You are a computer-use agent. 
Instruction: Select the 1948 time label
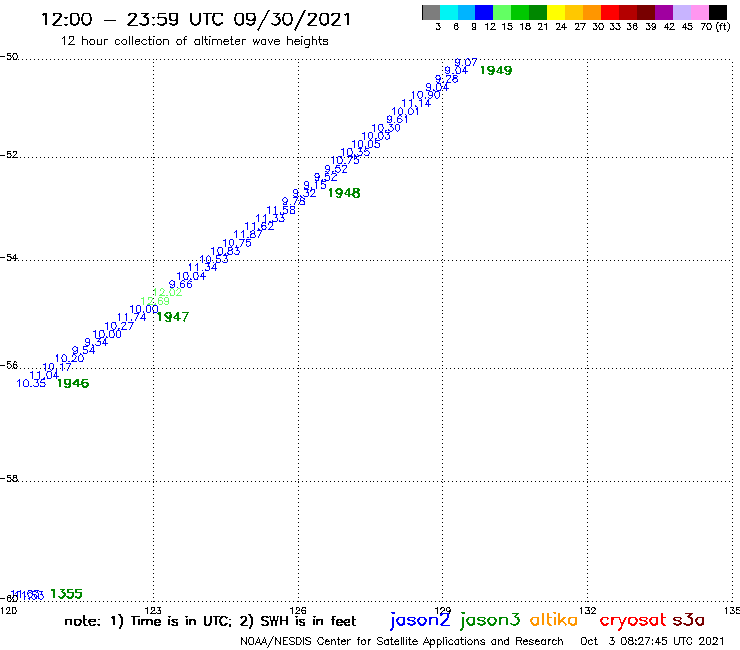click(344, 193)
